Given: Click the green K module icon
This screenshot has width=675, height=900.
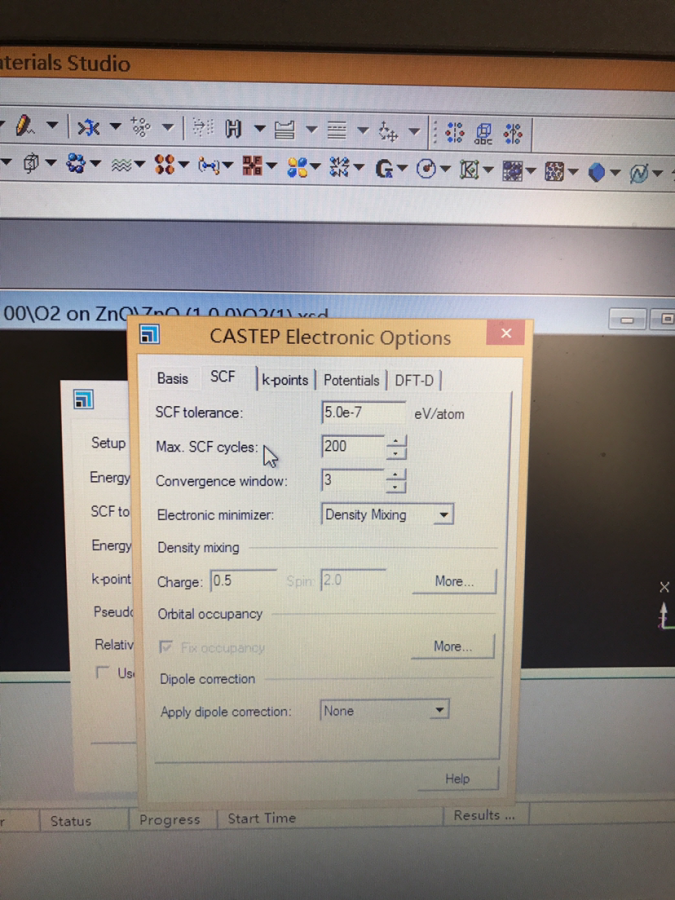Looking at the screenshot, I should (470, 170).
